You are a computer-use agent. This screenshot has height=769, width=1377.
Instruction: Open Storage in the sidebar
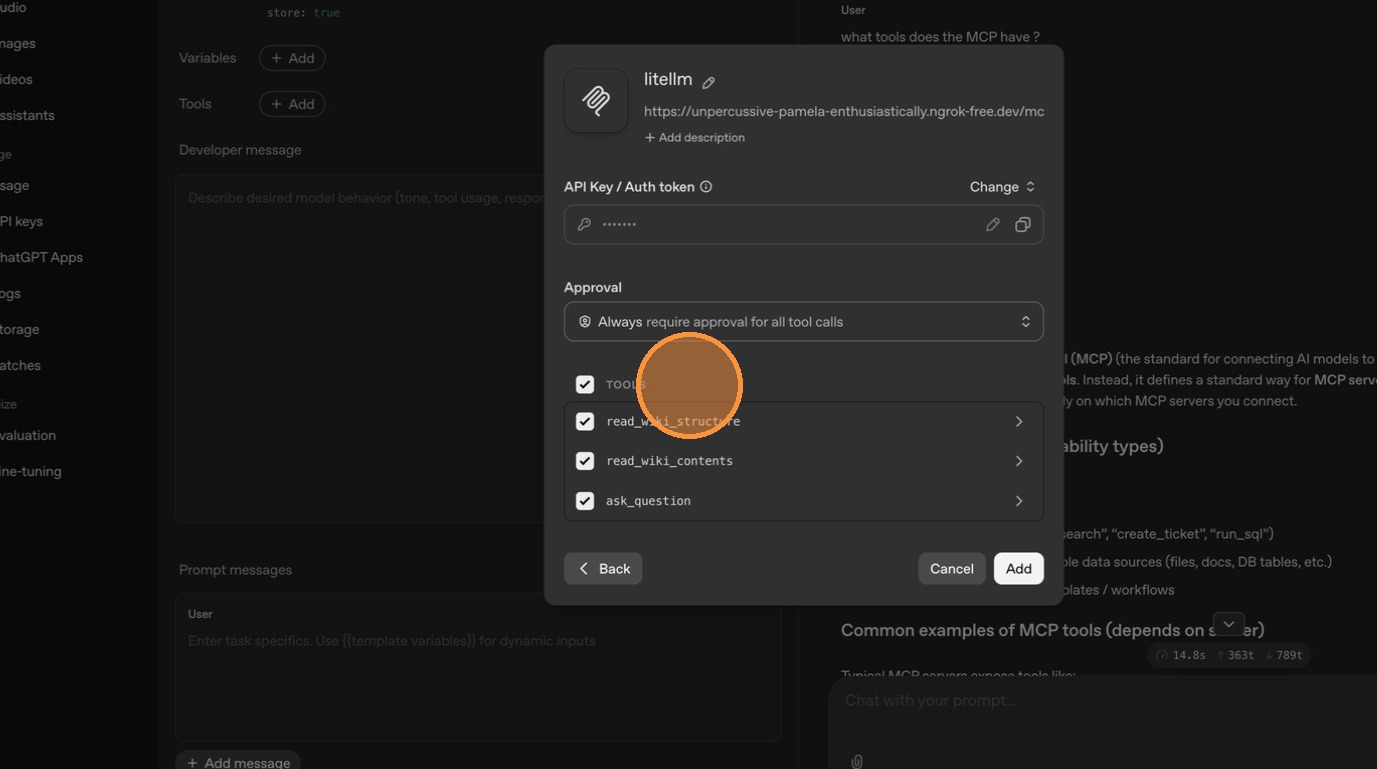click(x=19, y=329)
